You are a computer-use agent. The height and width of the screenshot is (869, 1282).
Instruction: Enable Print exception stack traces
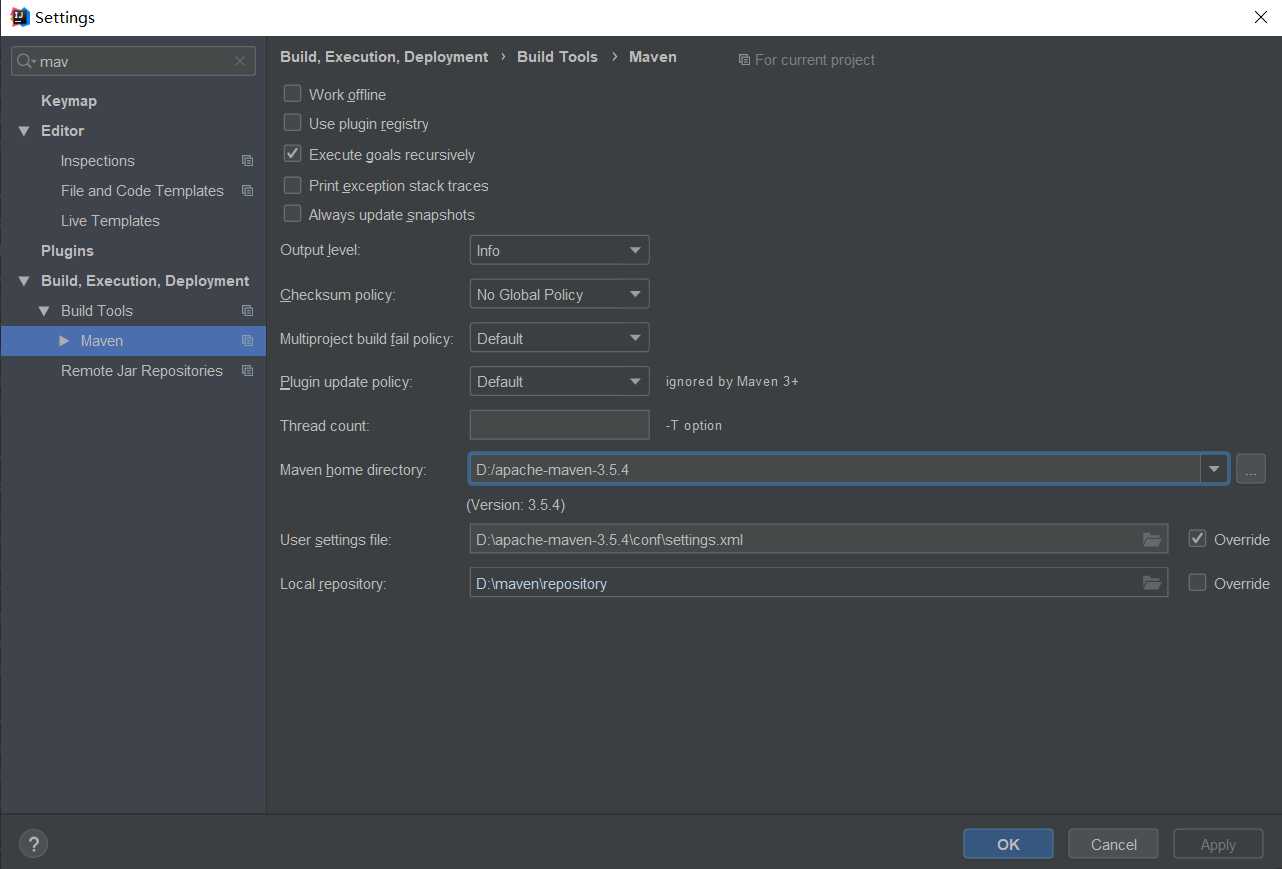coord(292,185)
